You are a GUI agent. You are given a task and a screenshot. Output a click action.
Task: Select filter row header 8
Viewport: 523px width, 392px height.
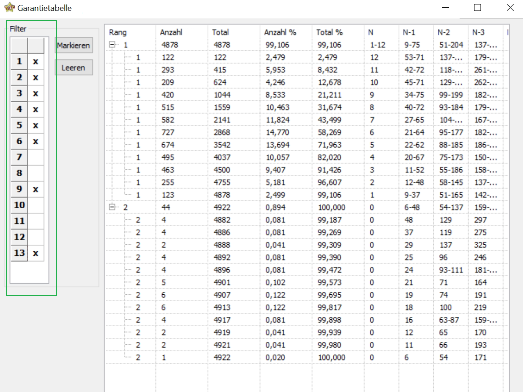tap(19, 173)
